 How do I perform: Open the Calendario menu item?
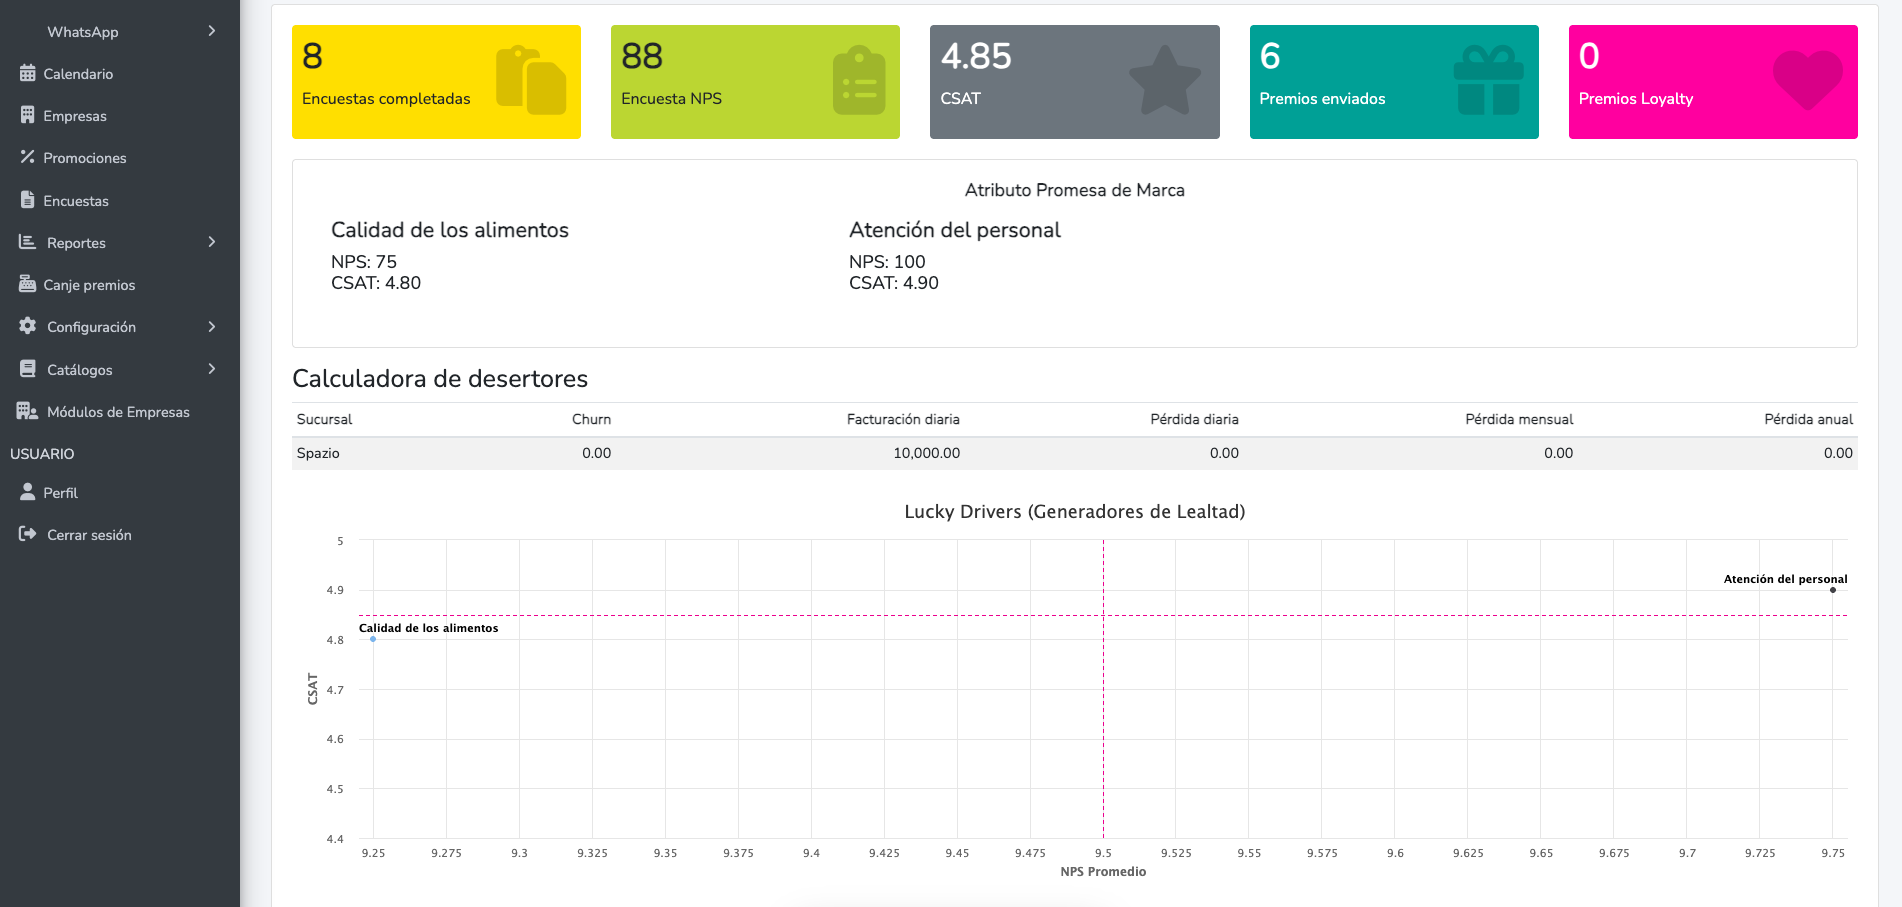click(78, 74)
